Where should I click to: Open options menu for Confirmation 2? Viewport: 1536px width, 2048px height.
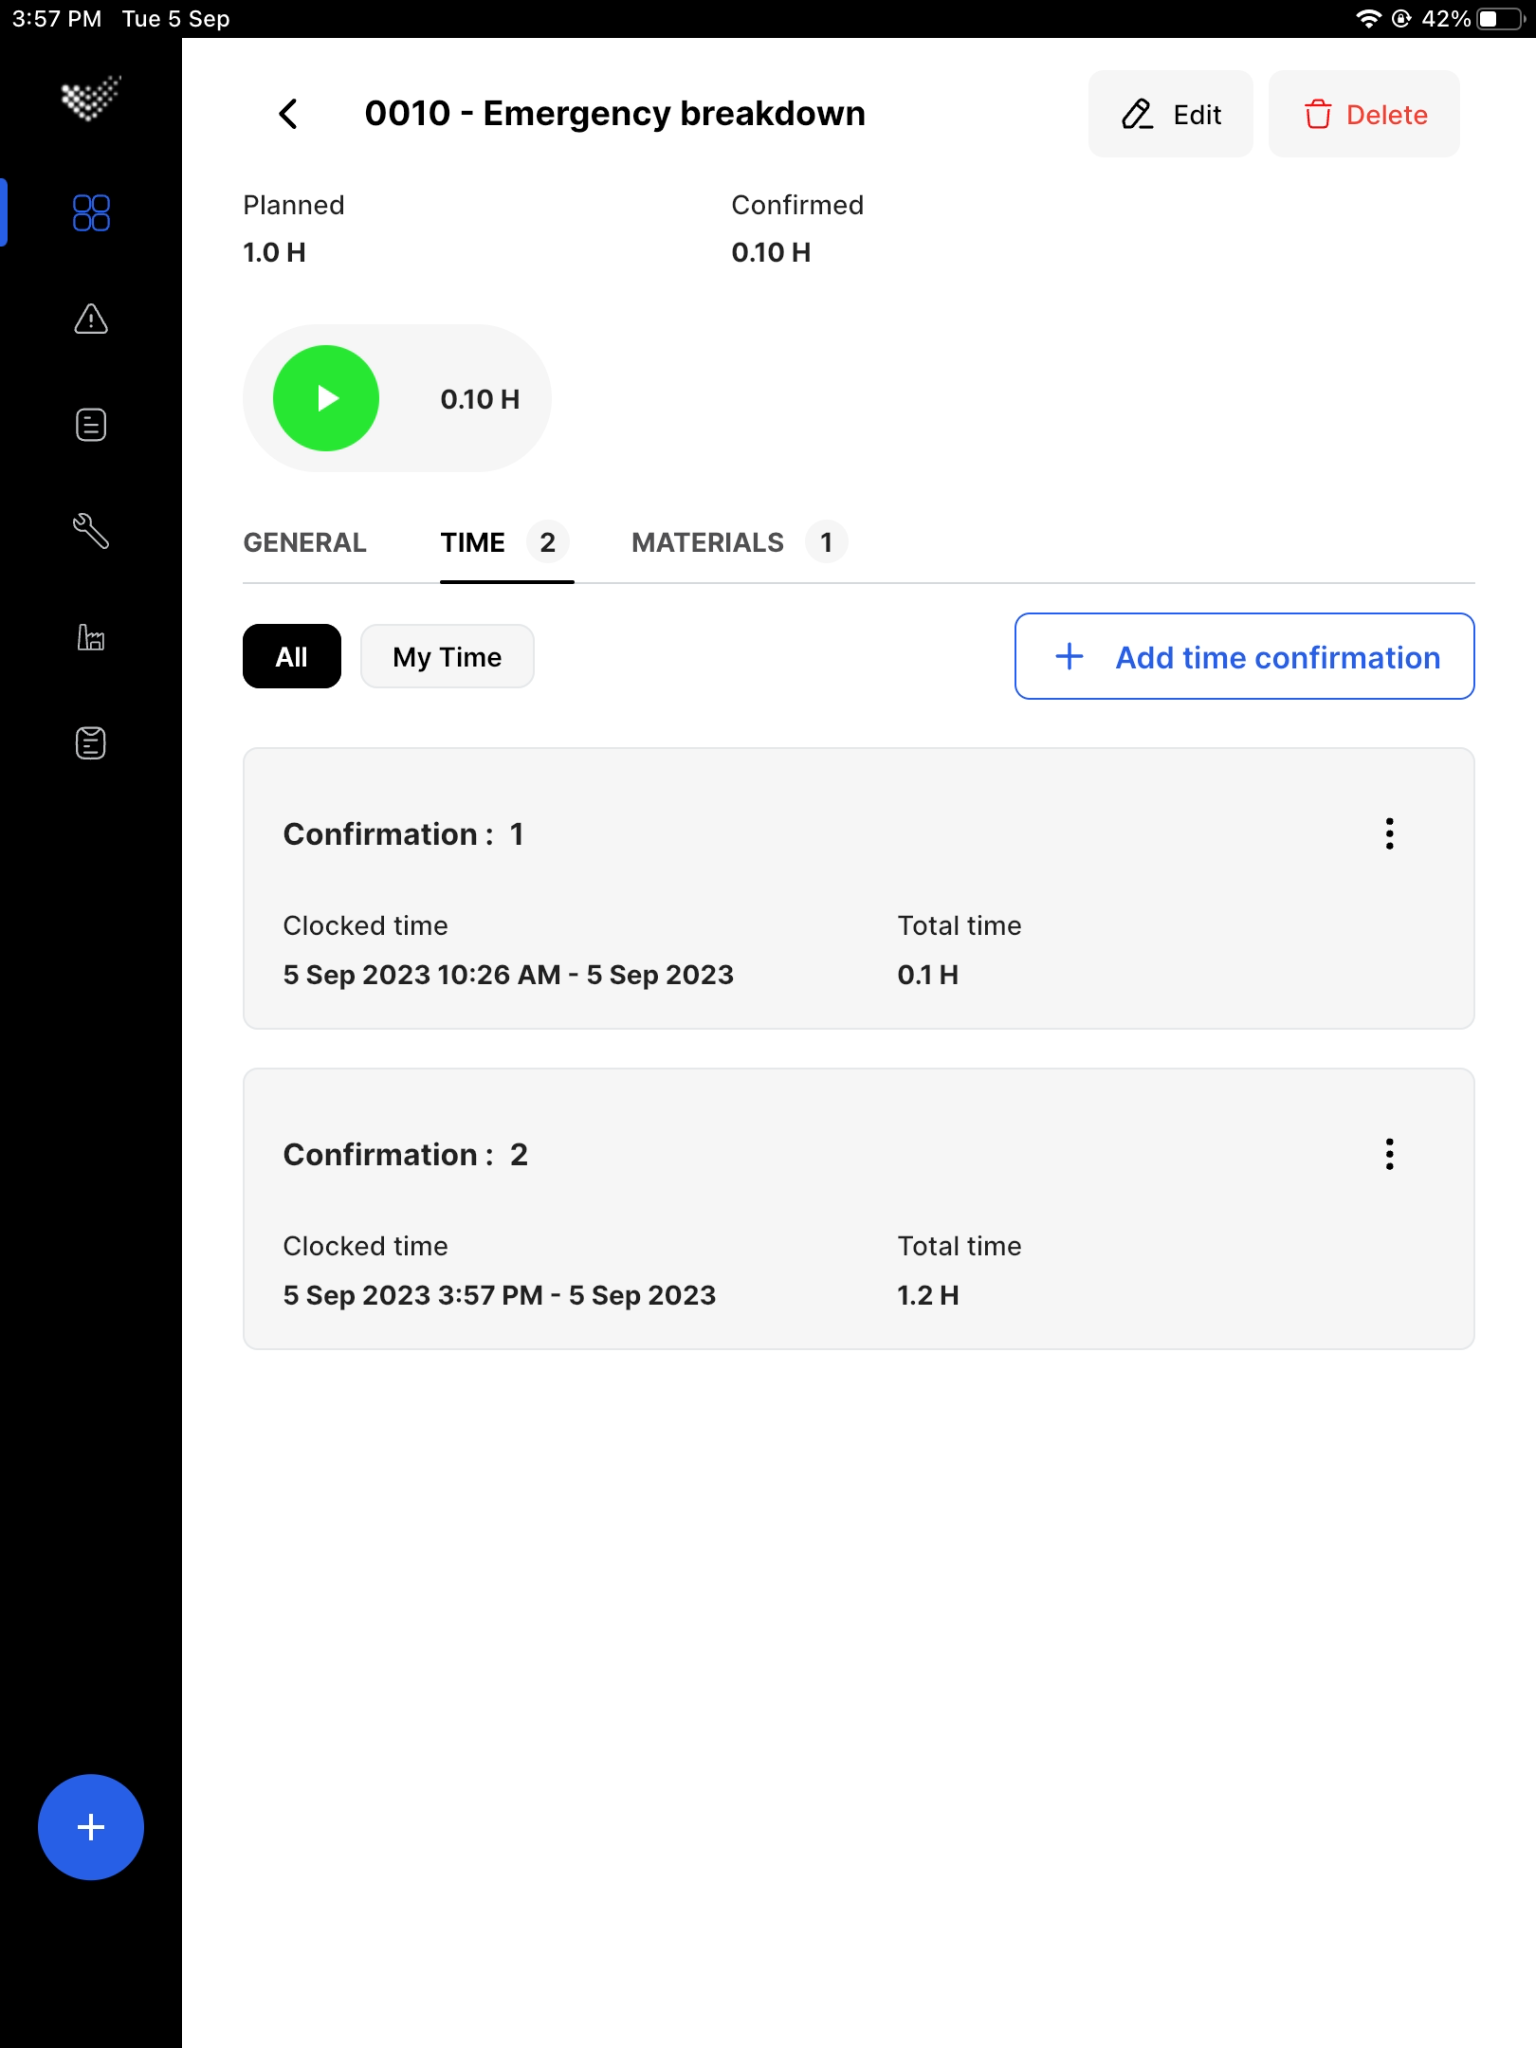[x=1389, y=1154]
